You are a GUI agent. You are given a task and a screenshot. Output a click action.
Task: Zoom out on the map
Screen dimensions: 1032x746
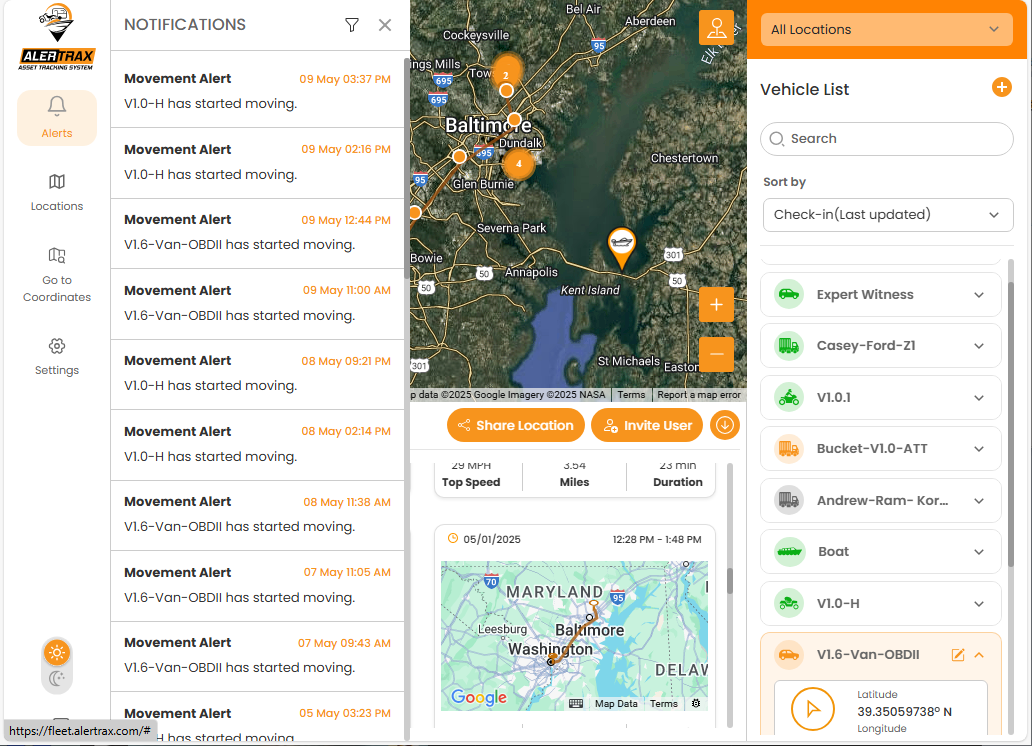click(716, 354)
